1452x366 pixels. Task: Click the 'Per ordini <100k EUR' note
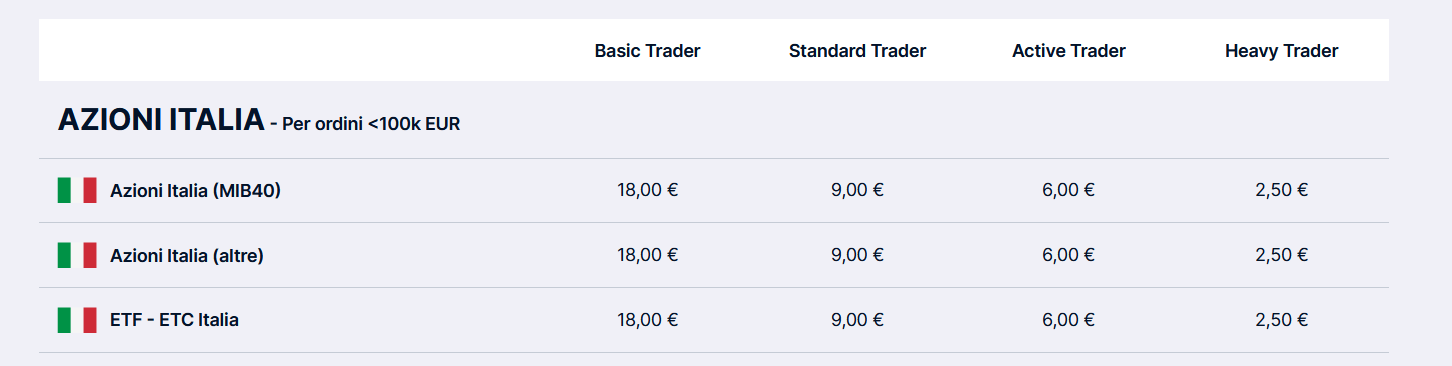371,125
